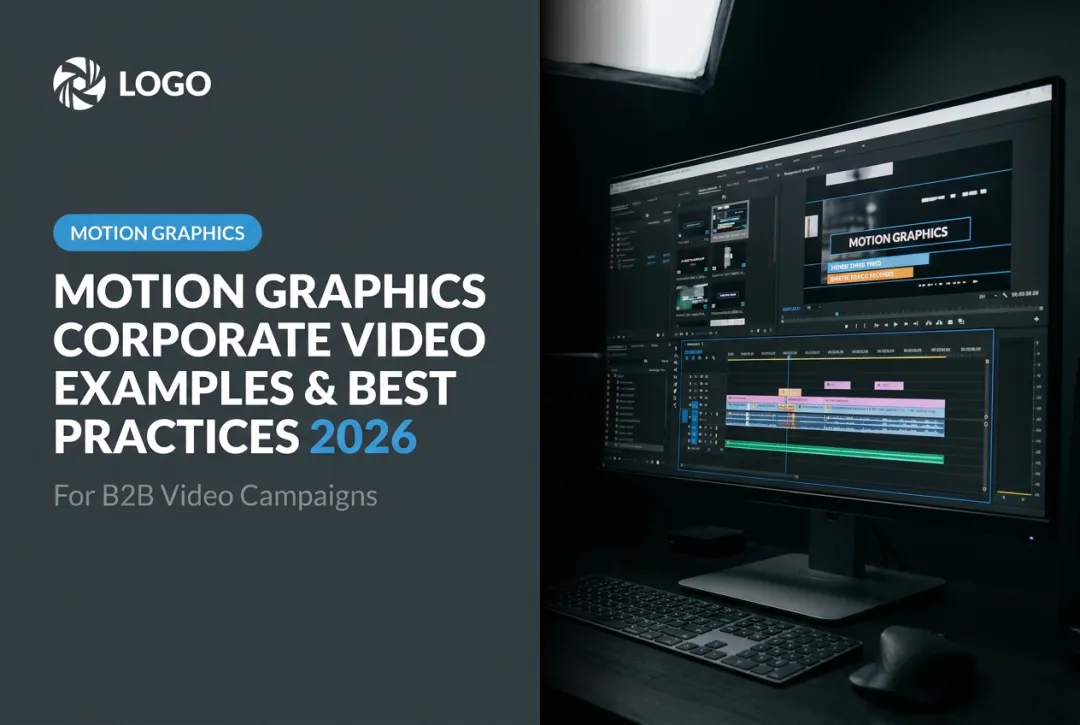Select the blue lower-third bar in the preview
This screenshot has height=725, width=1080.
coord(878,263)
